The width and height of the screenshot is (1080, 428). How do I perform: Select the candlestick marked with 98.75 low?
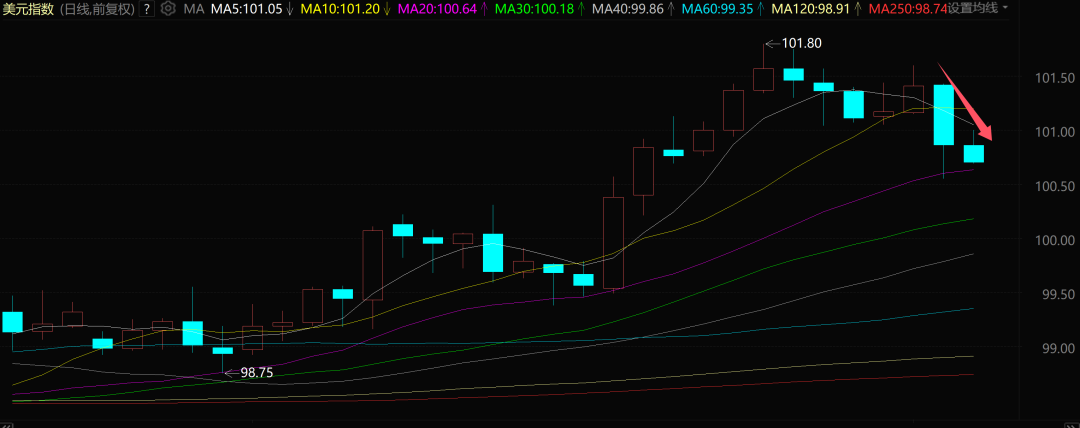tap(222, 350)
